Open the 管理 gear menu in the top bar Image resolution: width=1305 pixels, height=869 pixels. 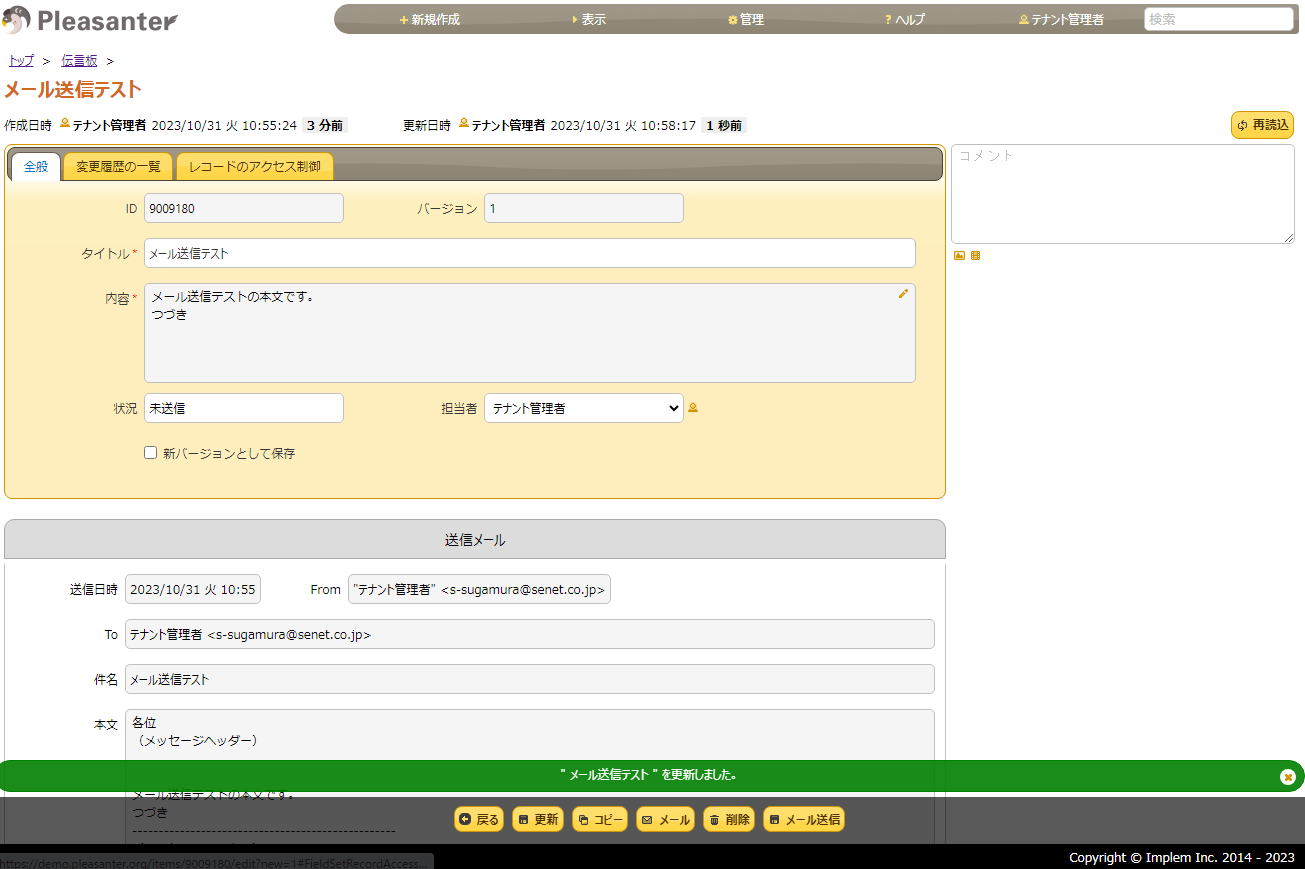click(x=745, y=18)
